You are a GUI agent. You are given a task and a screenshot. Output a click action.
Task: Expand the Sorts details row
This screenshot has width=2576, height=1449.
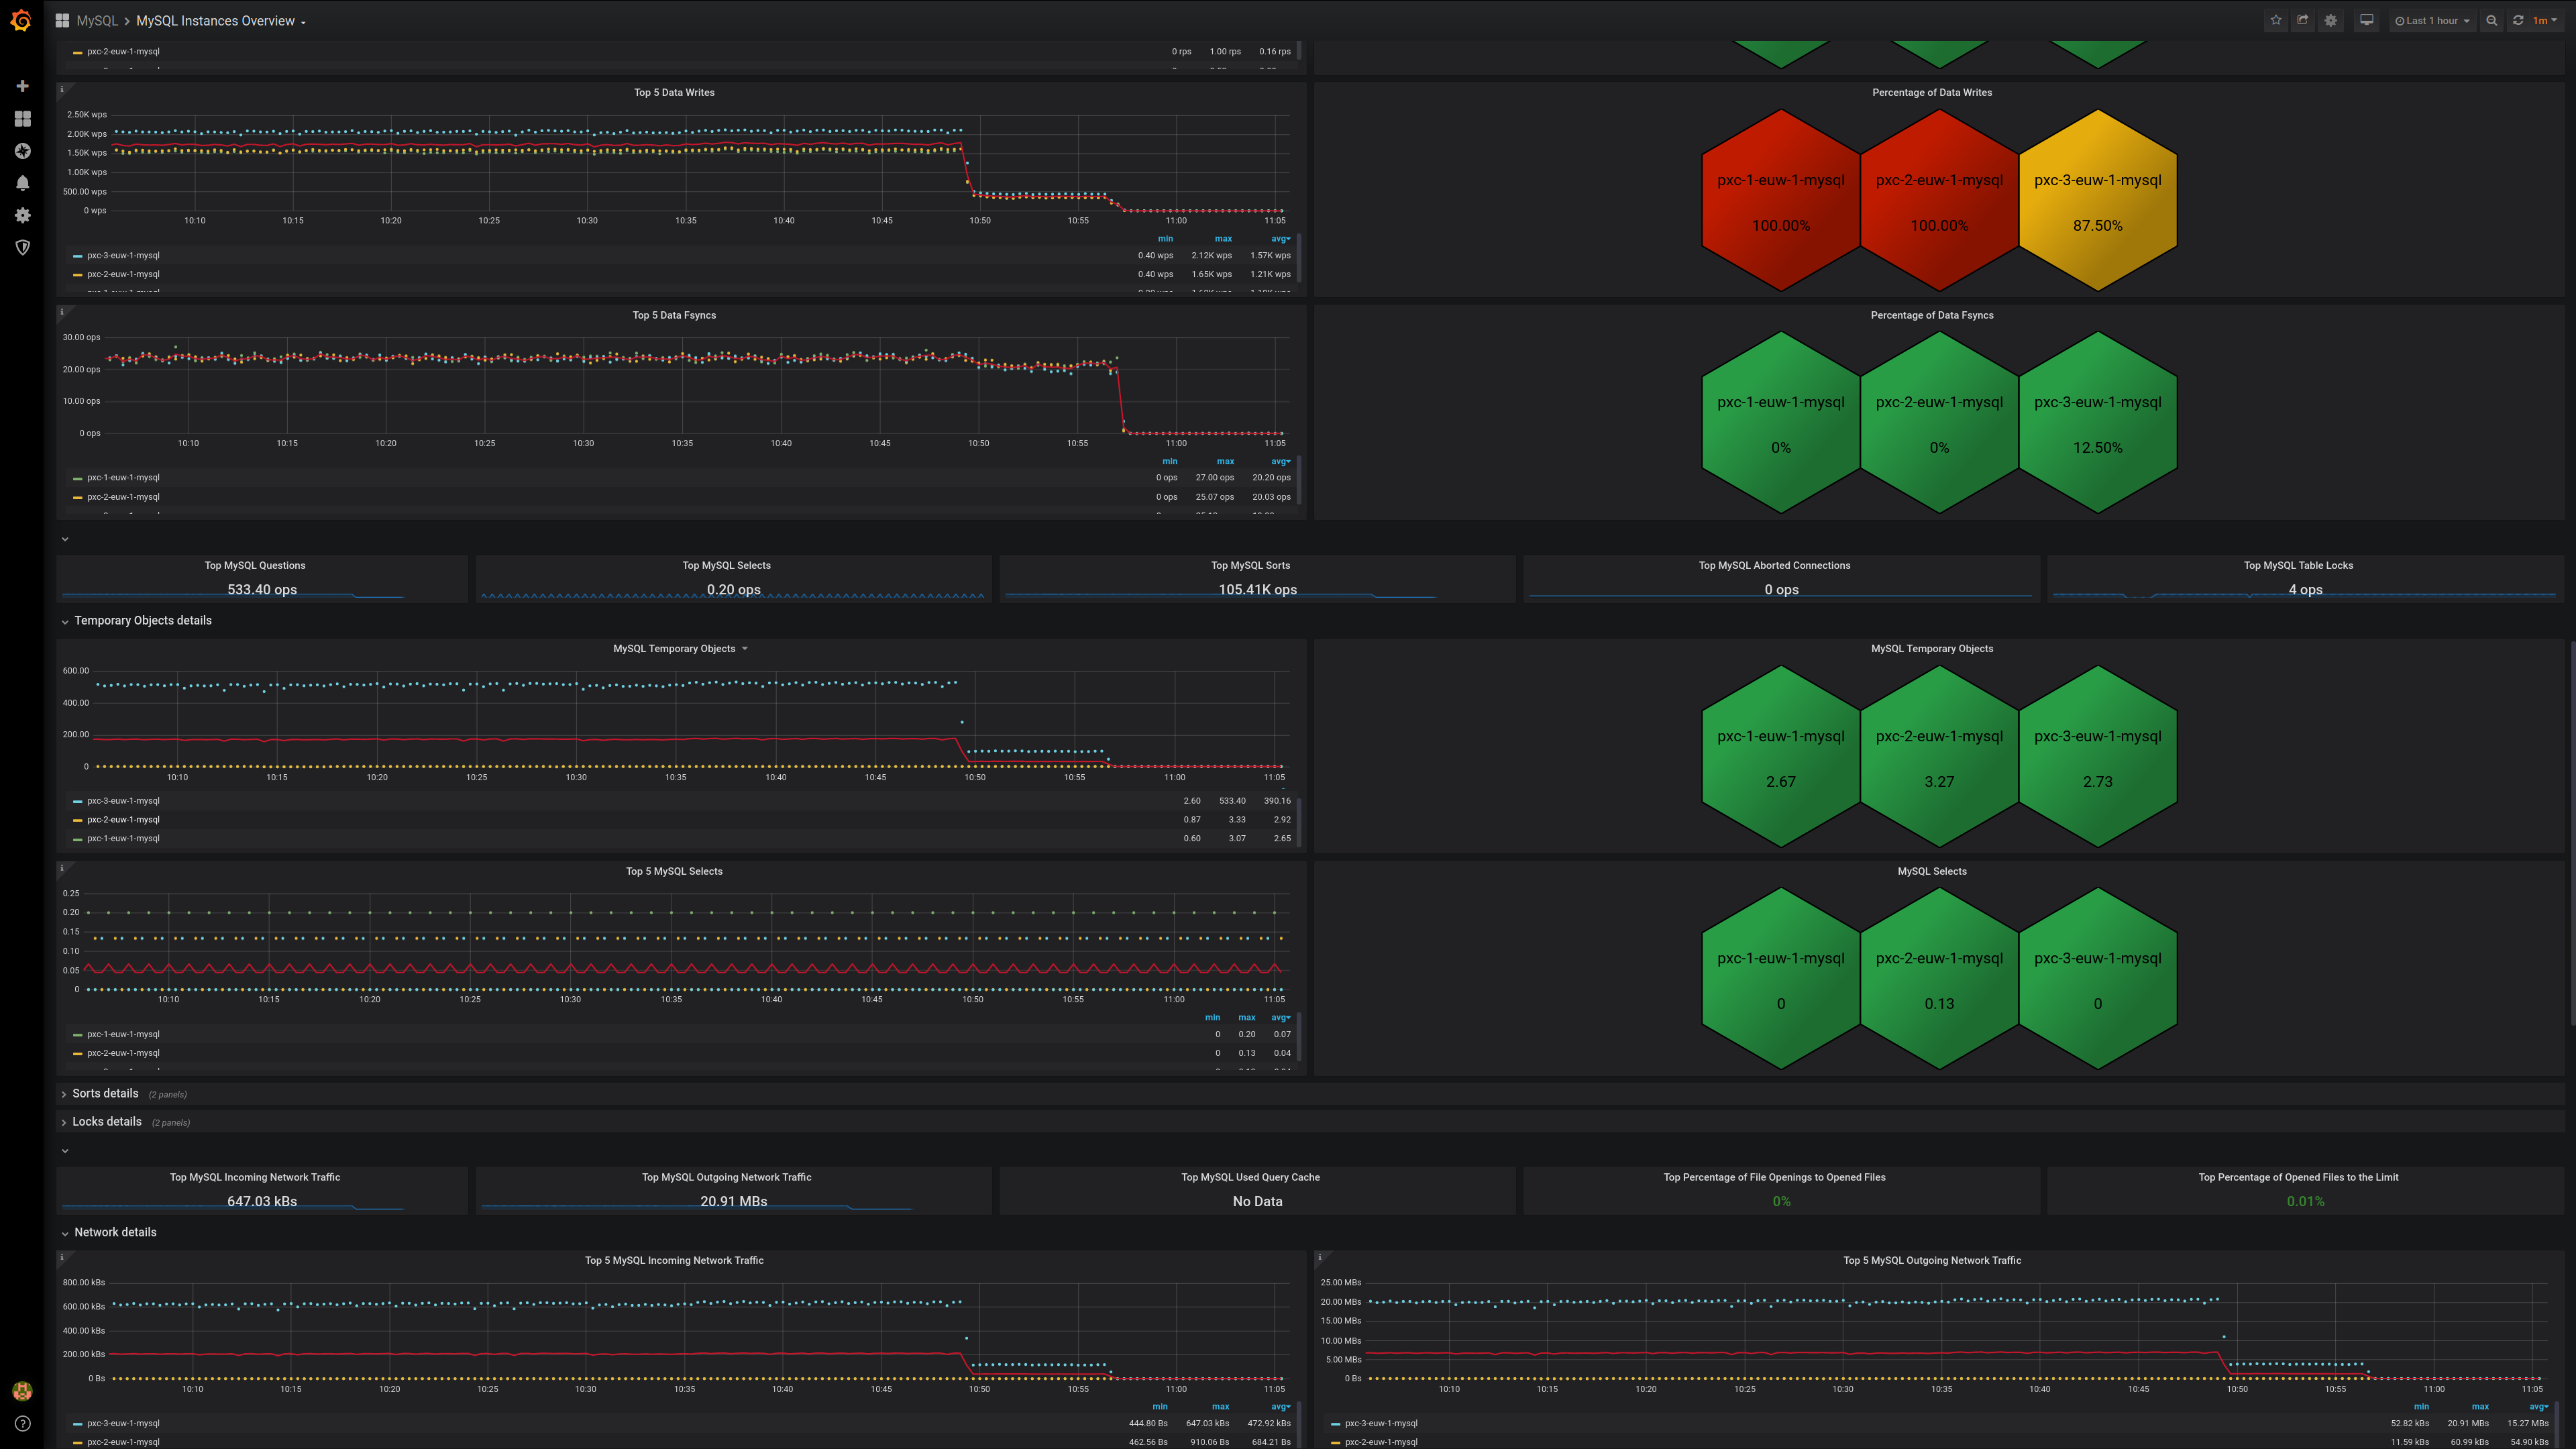click(104, 1094)
